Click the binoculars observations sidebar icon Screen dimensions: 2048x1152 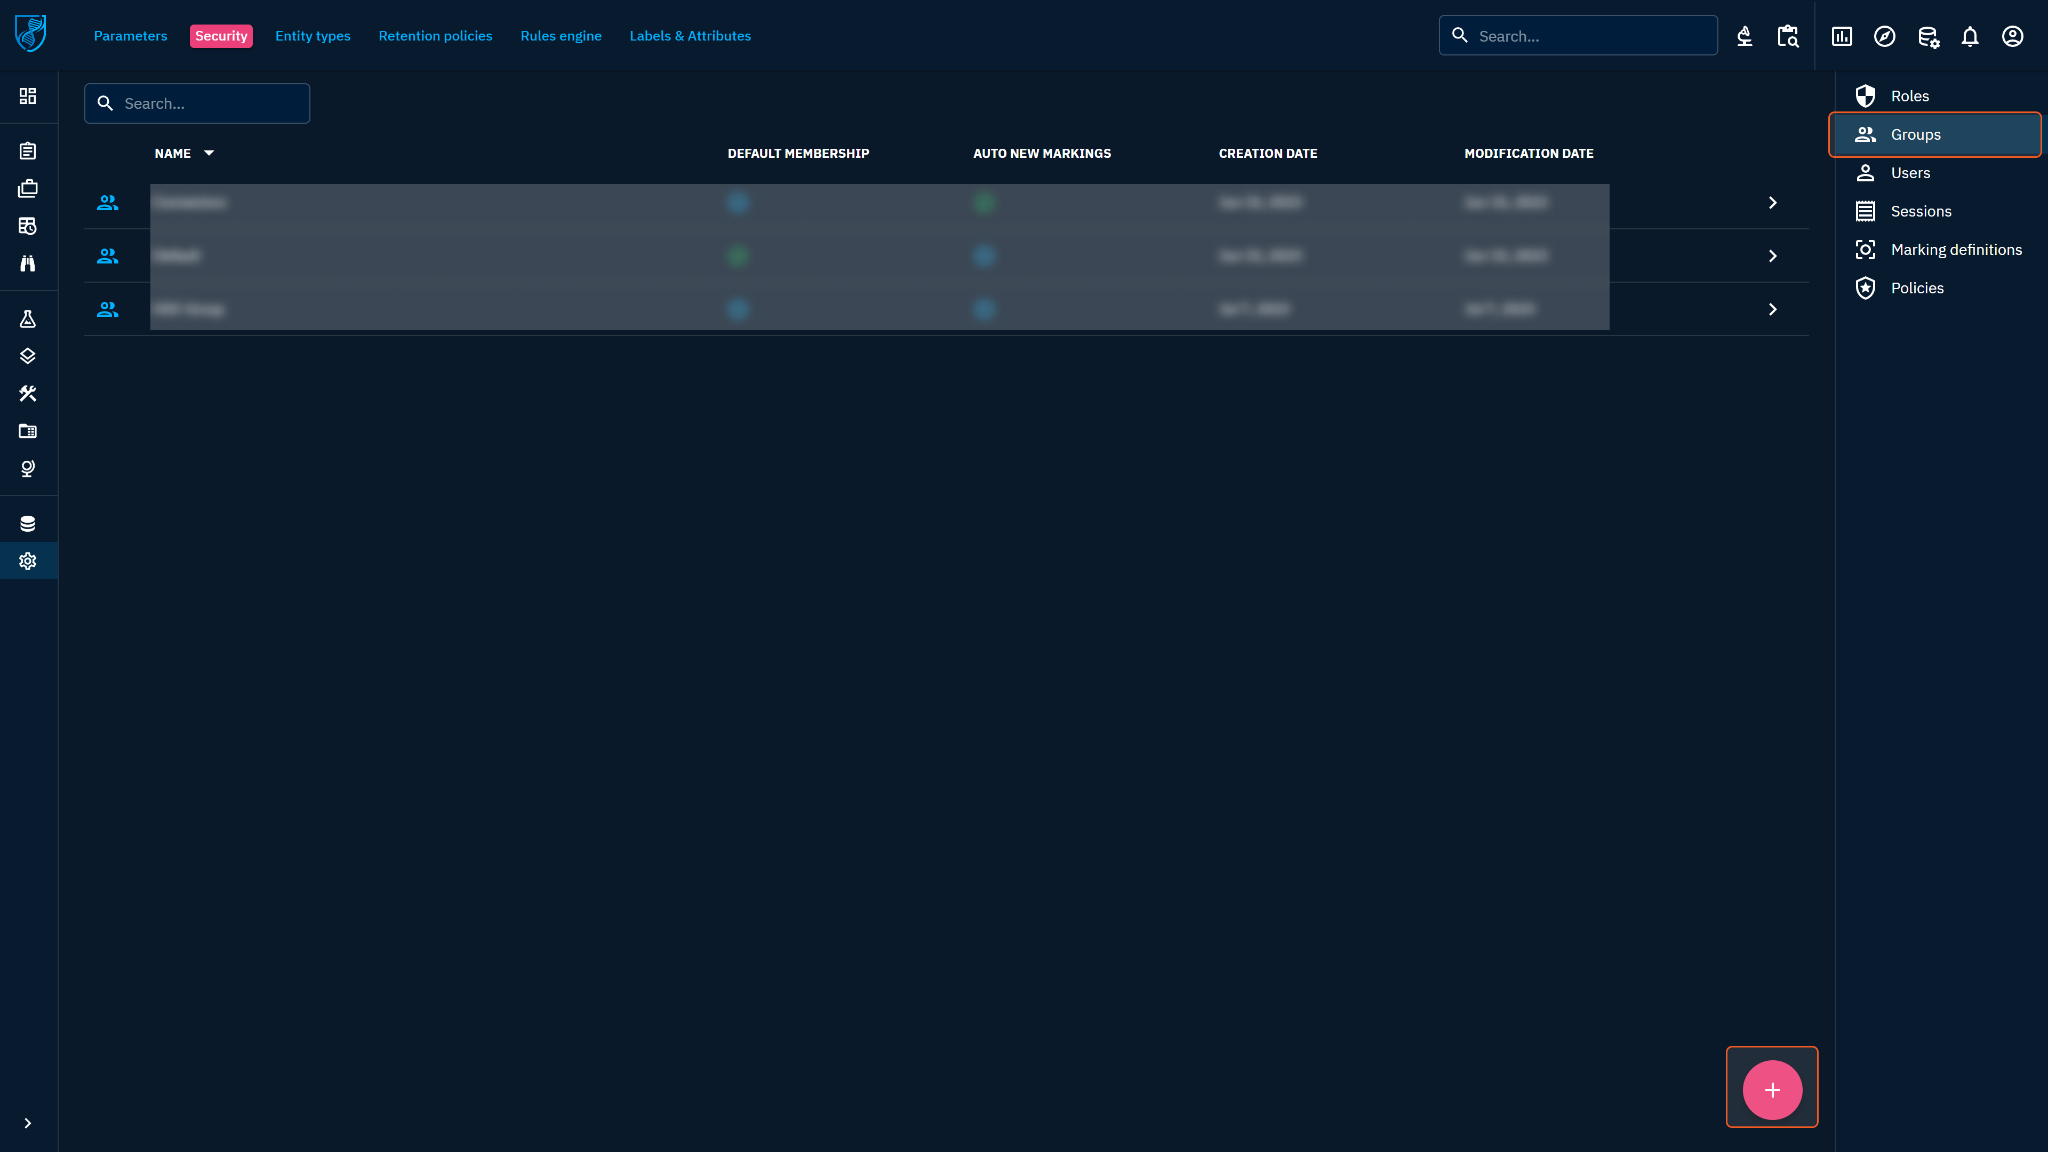tap(28, 263)
